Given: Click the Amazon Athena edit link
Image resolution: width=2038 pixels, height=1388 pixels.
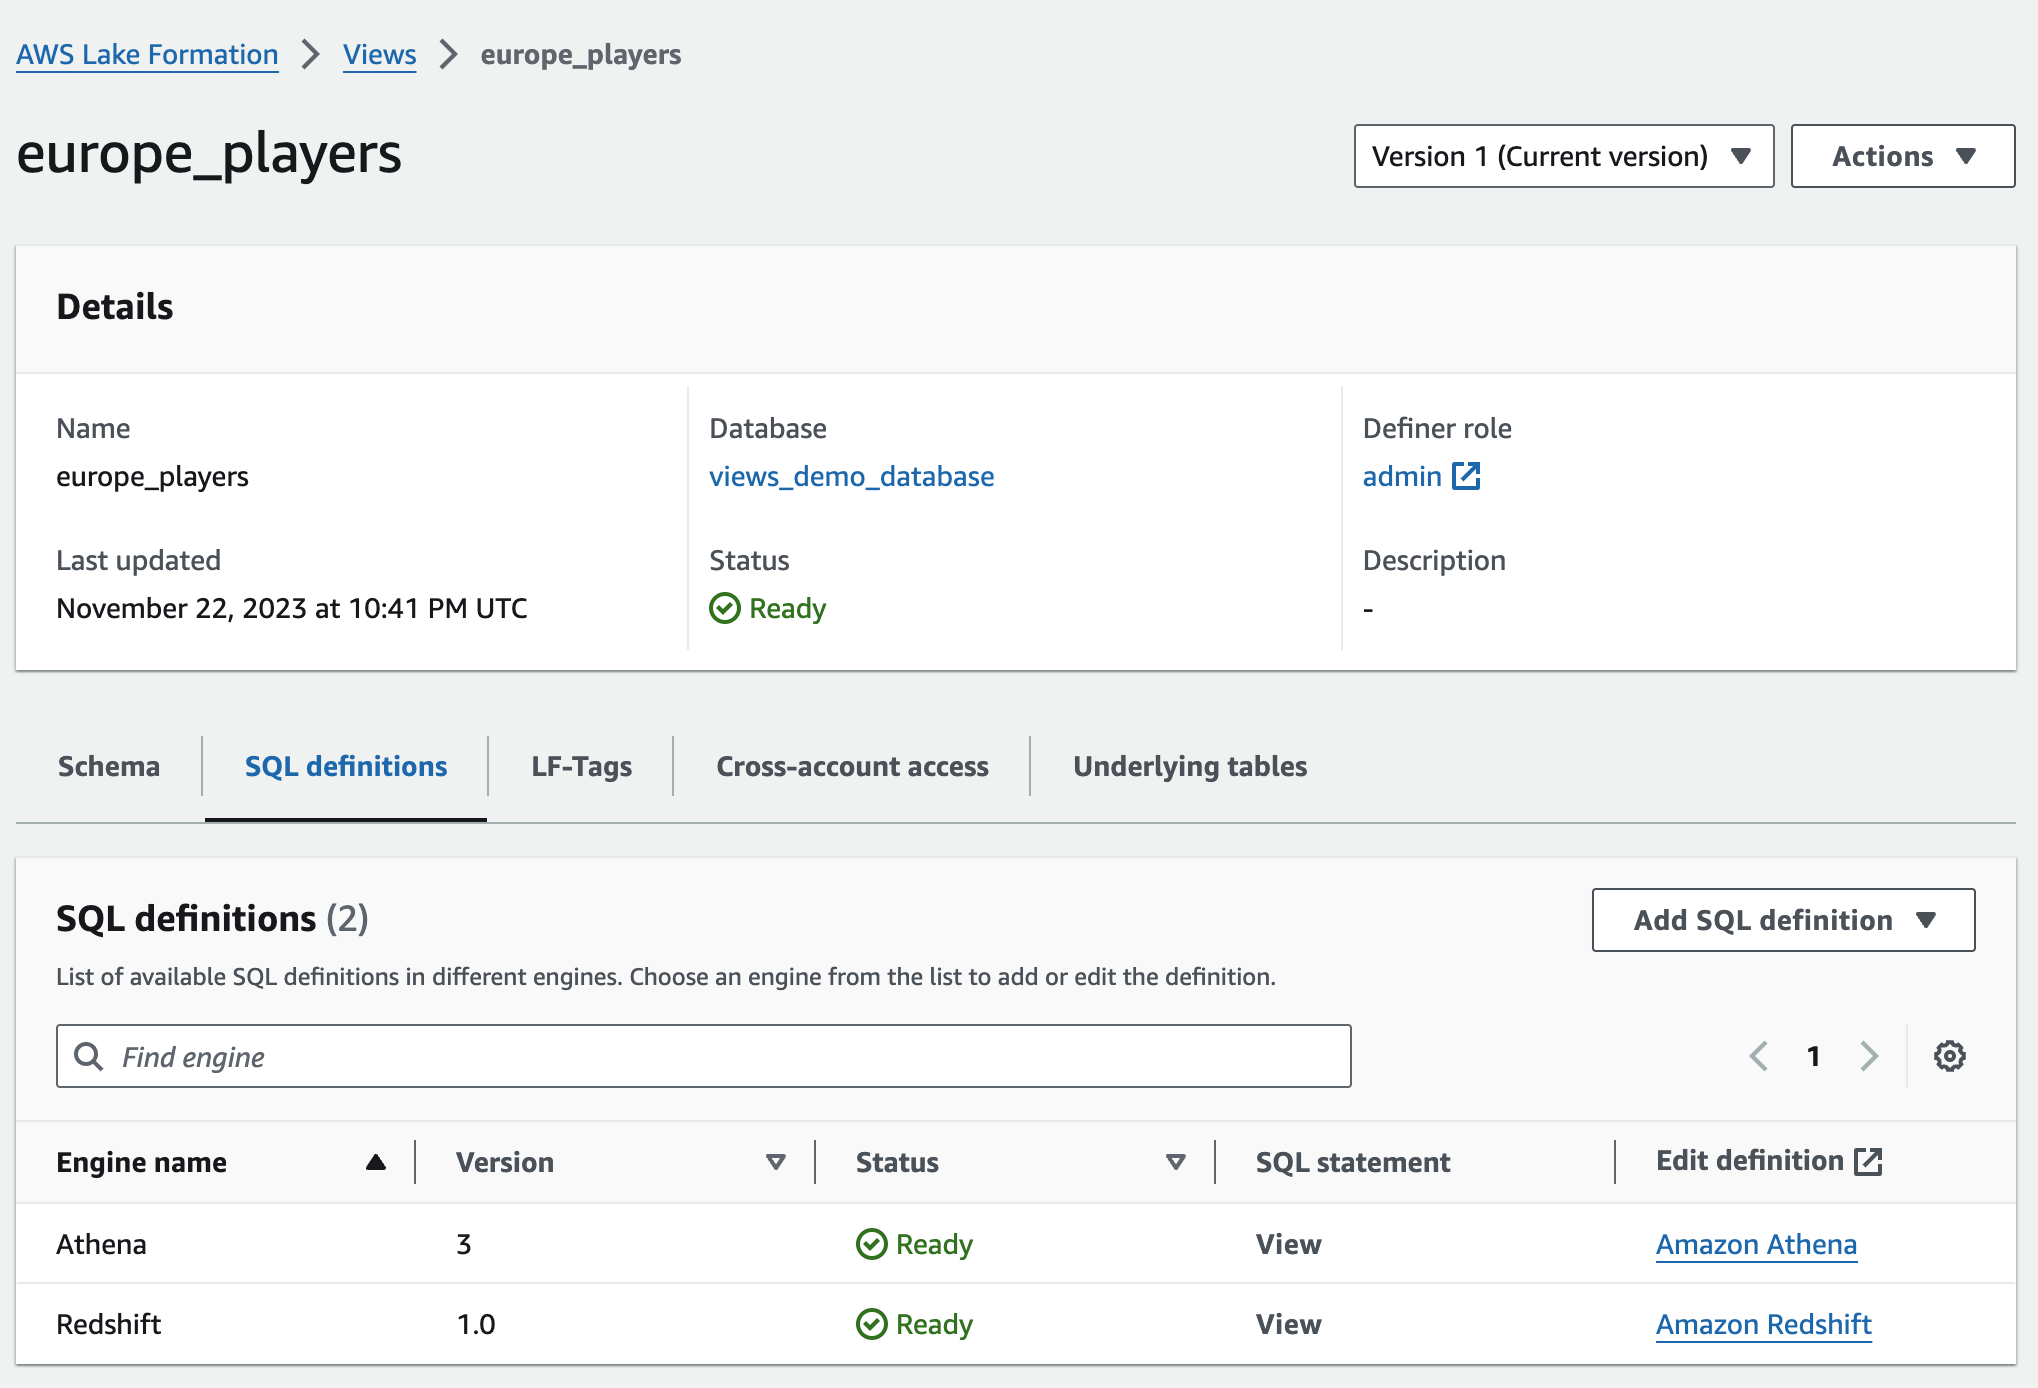Looking at the screenshot, I should (x=1756, y=1244).
